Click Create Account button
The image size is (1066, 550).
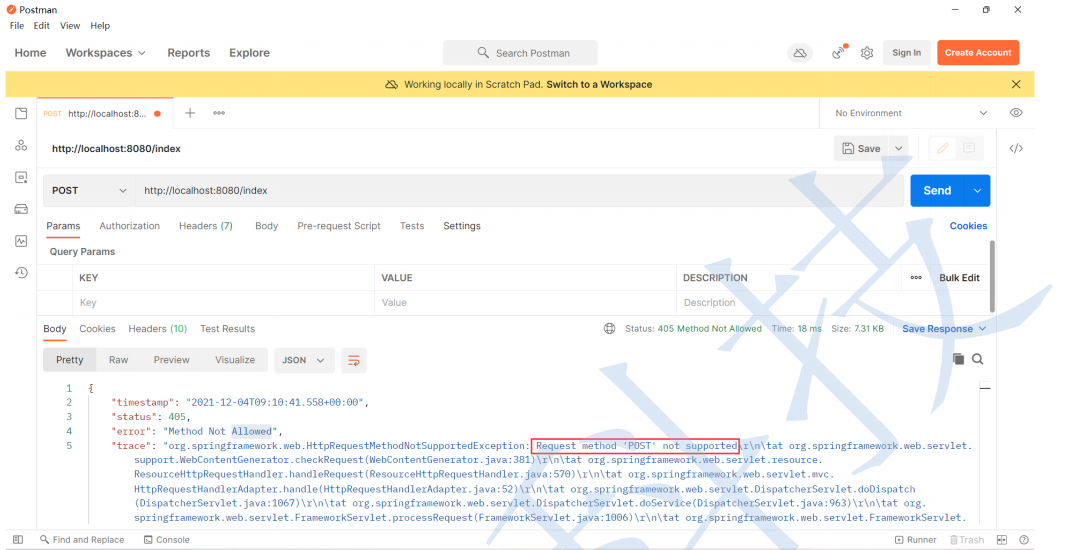click(x=978, y=52)
